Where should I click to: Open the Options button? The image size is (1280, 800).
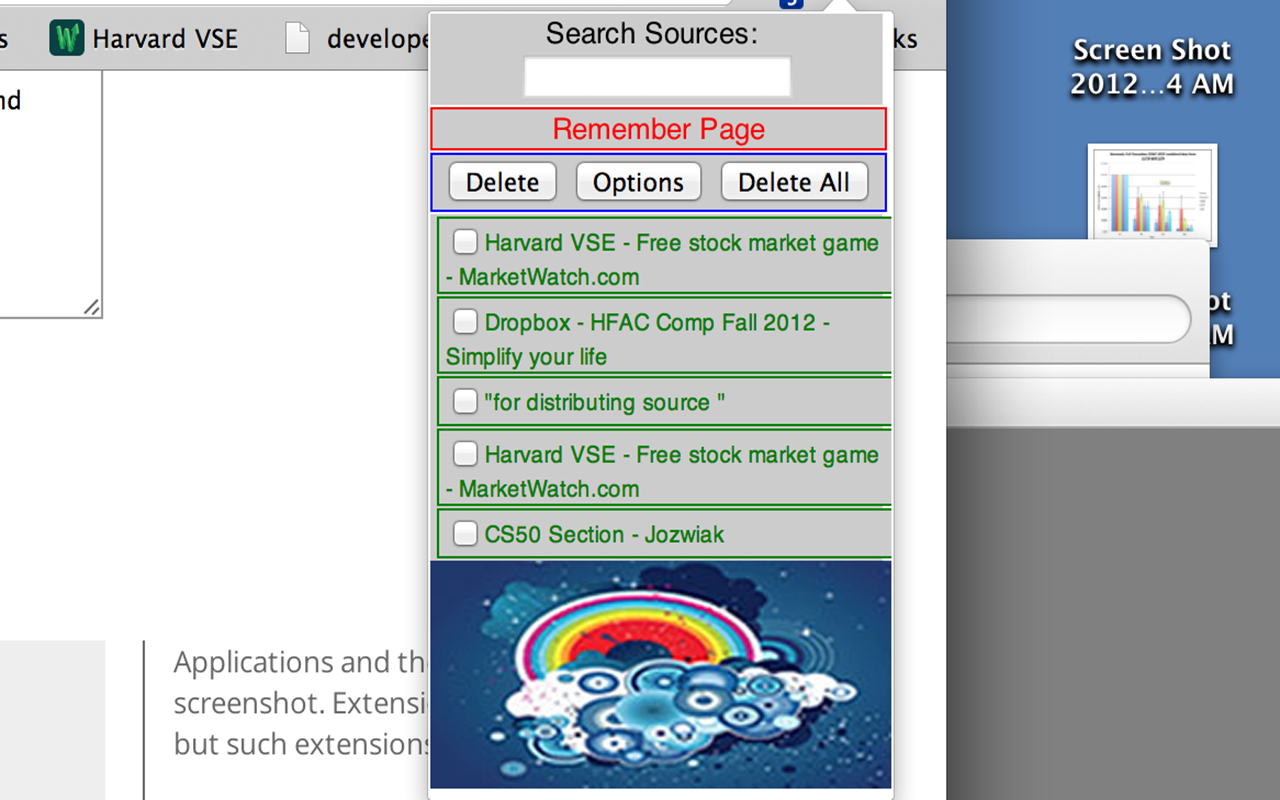point(638,182)
